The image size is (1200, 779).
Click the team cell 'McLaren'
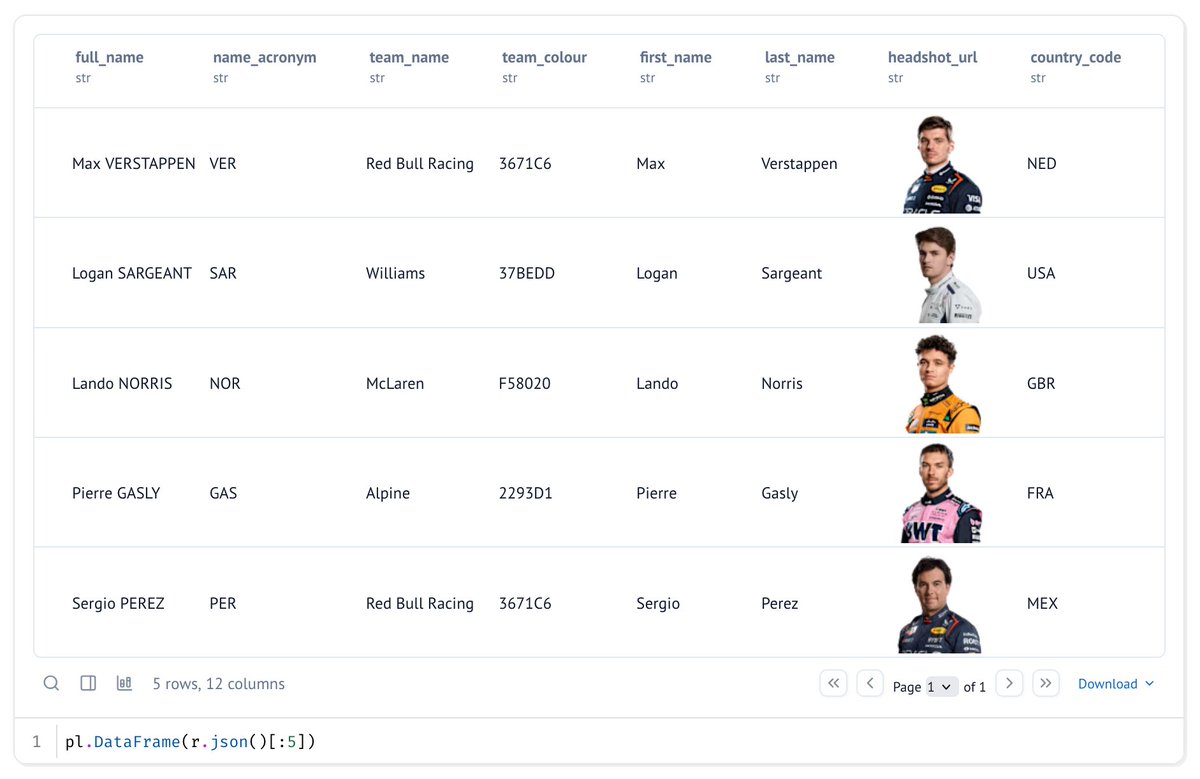(x=395, y=383)
